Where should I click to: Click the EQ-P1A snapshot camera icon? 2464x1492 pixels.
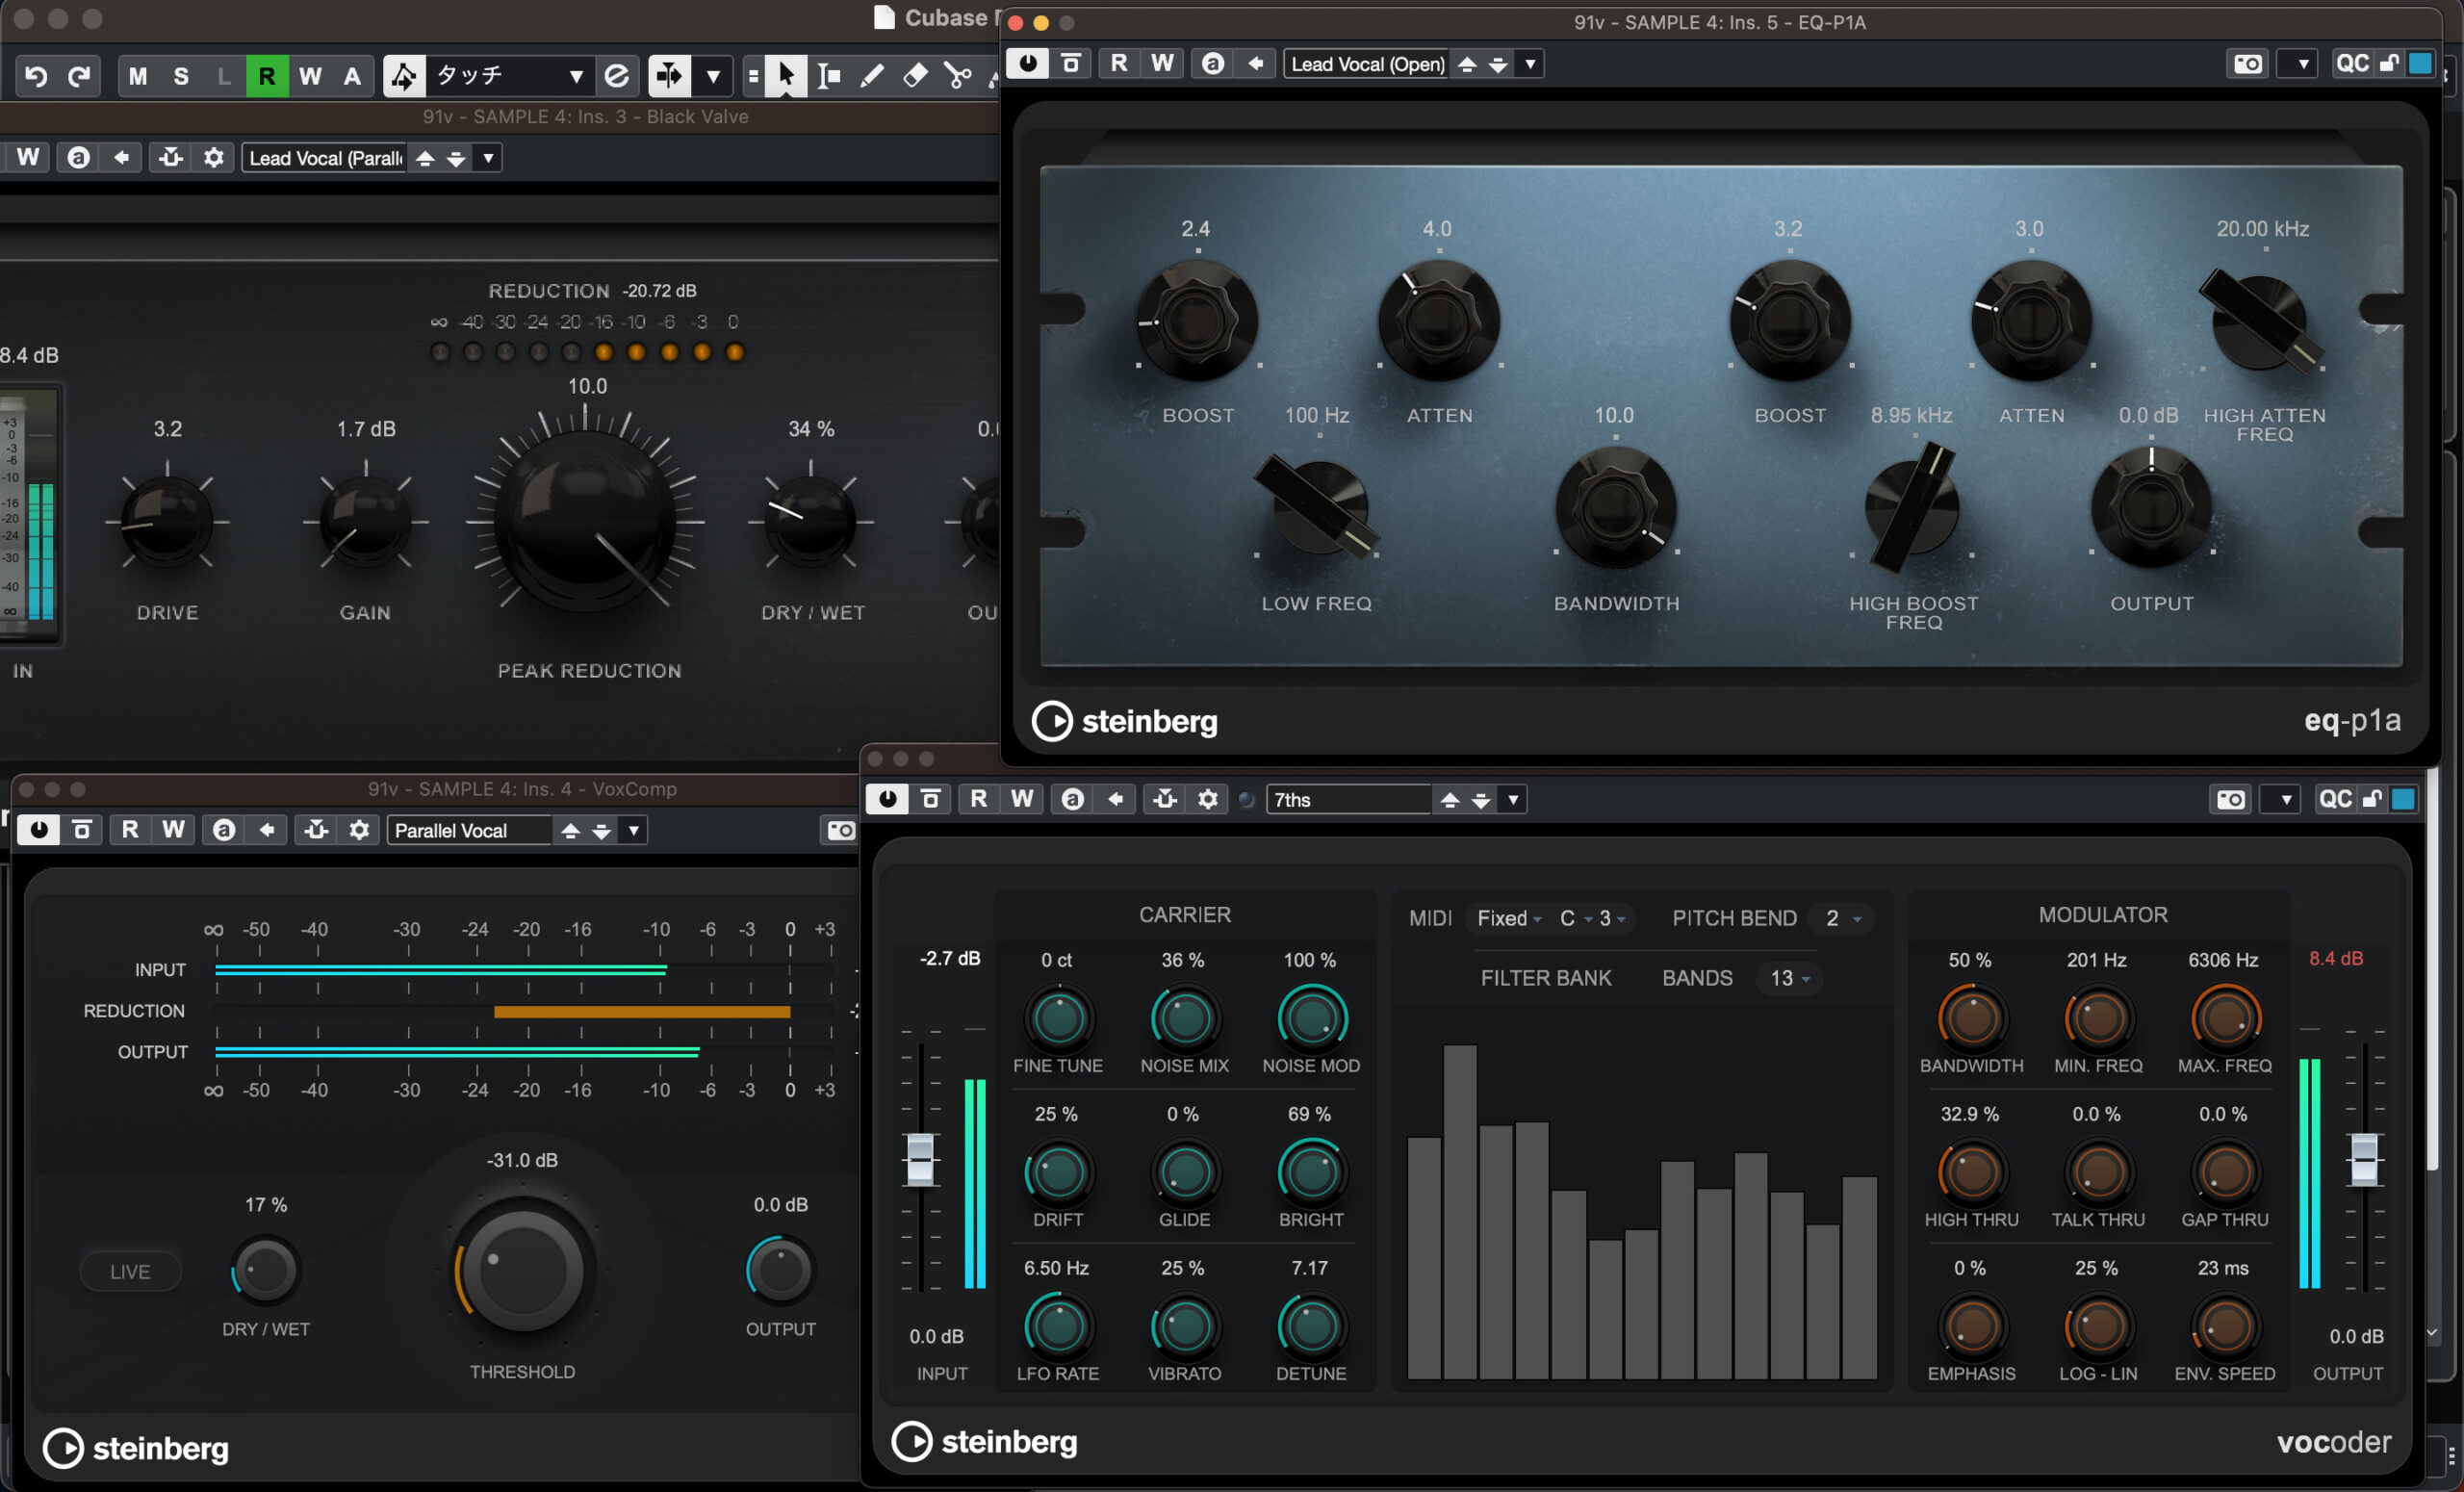coord(2247,64)
